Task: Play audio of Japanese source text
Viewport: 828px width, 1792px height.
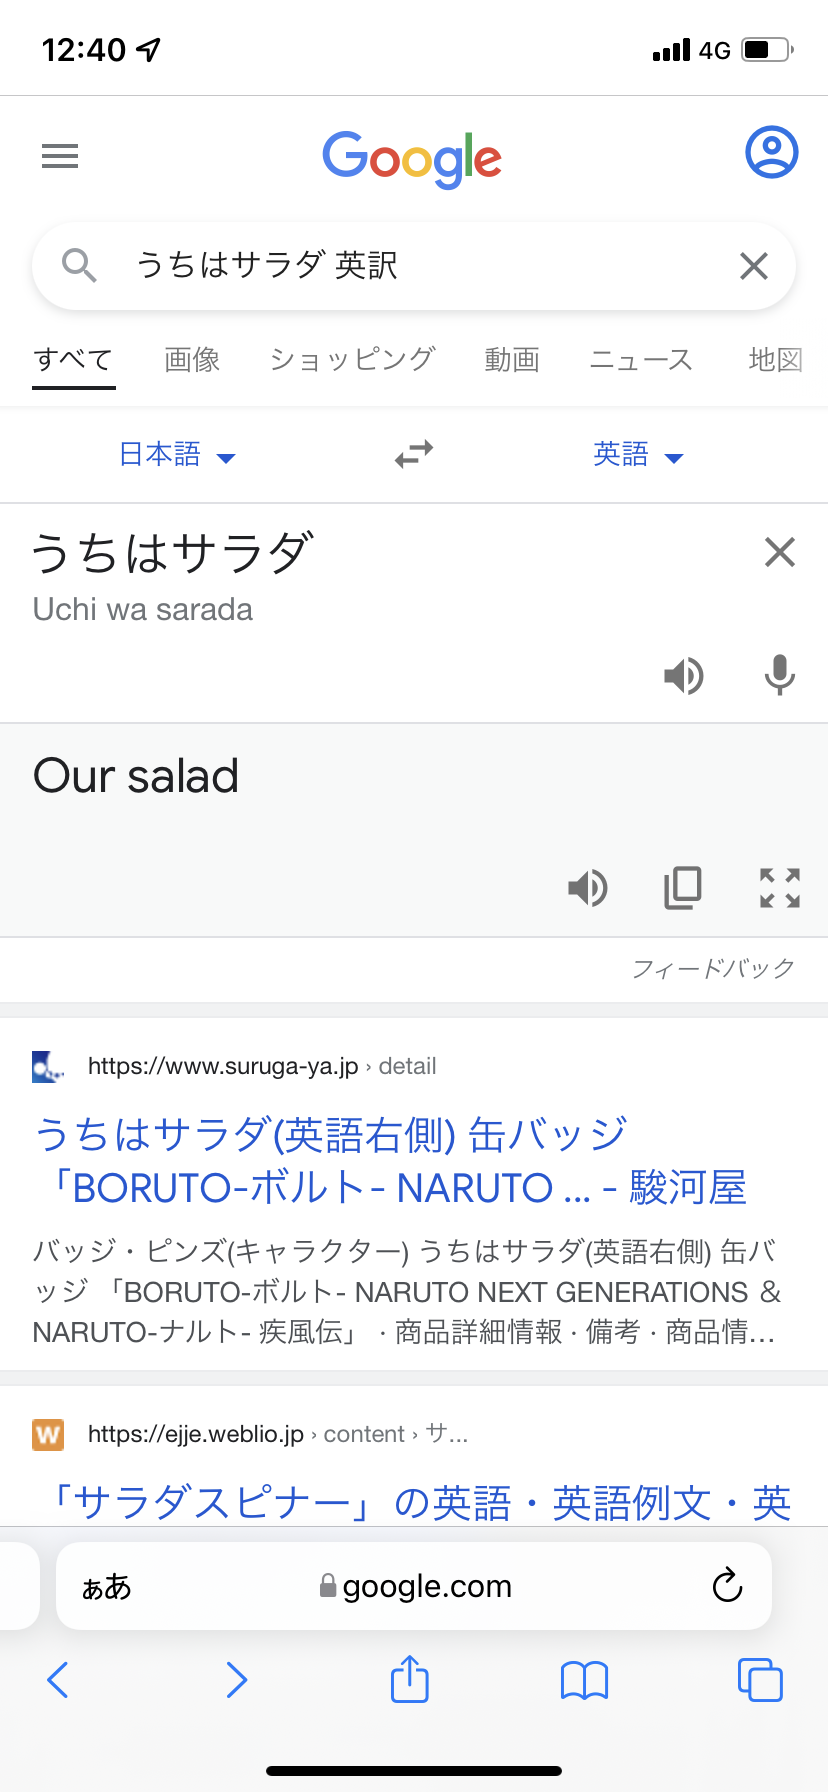Action: (684, 677)
